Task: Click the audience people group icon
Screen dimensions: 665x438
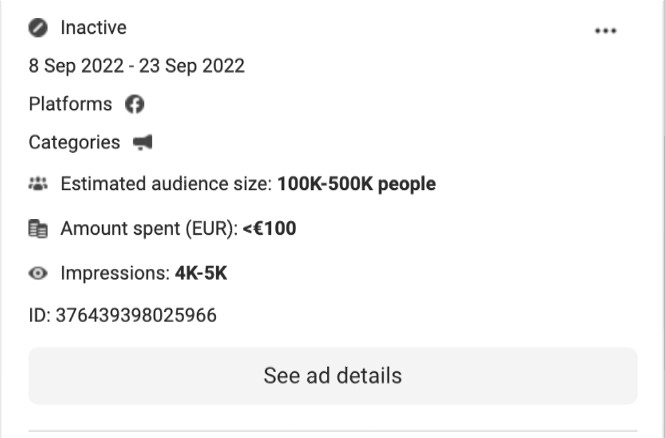Action: click(38, 184)
